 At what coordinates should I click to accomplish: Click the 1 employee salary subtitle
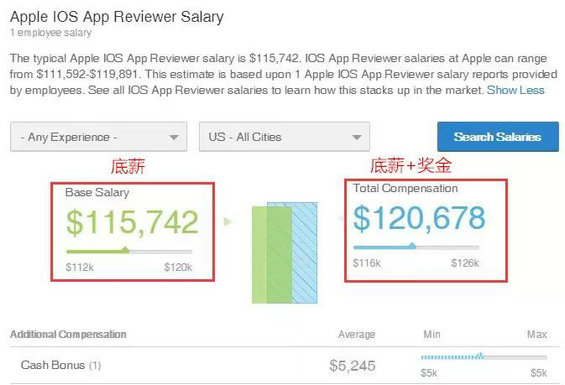point(50,33)
